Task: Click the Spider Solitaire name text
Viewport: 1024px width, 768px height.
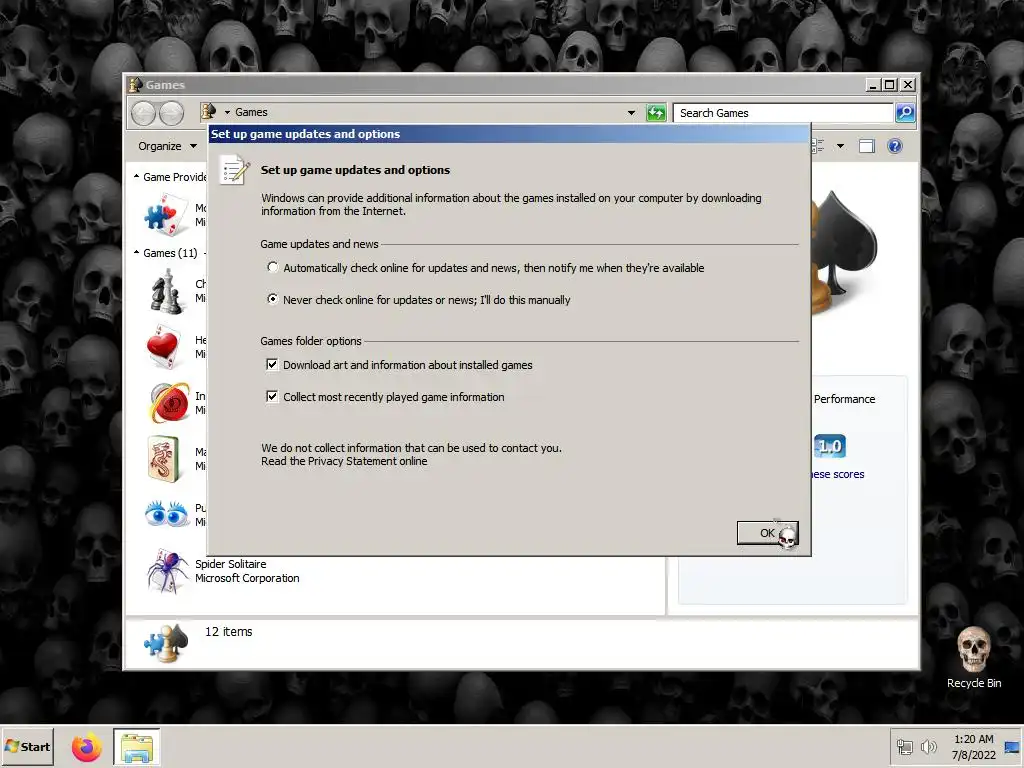Action: (231, 564)
